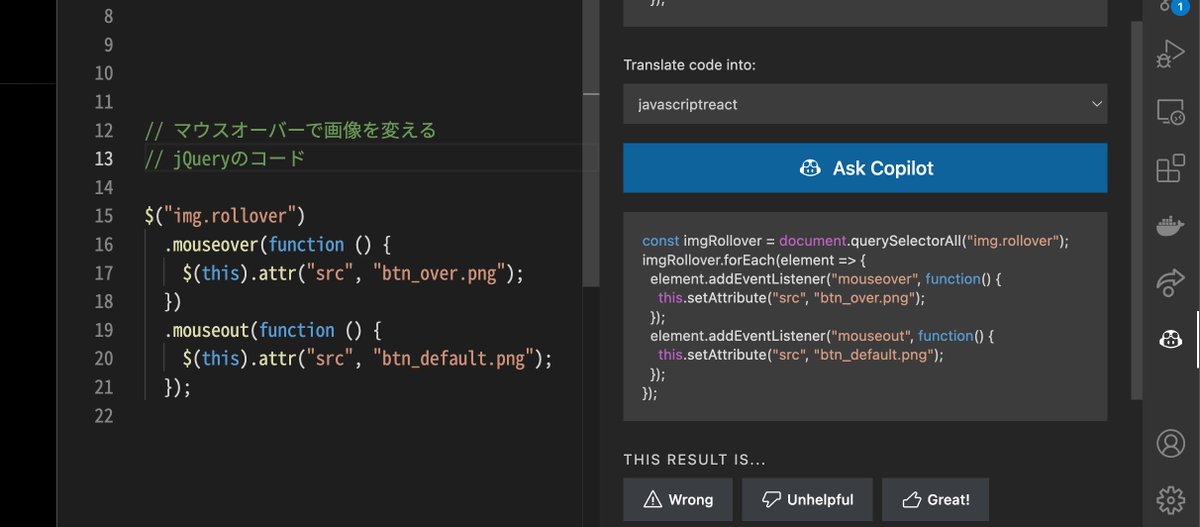Viewport: 1200px width, 527px height.
Task: Click the Copilot panel vertical scrollbar
Action: [1135, 210]
